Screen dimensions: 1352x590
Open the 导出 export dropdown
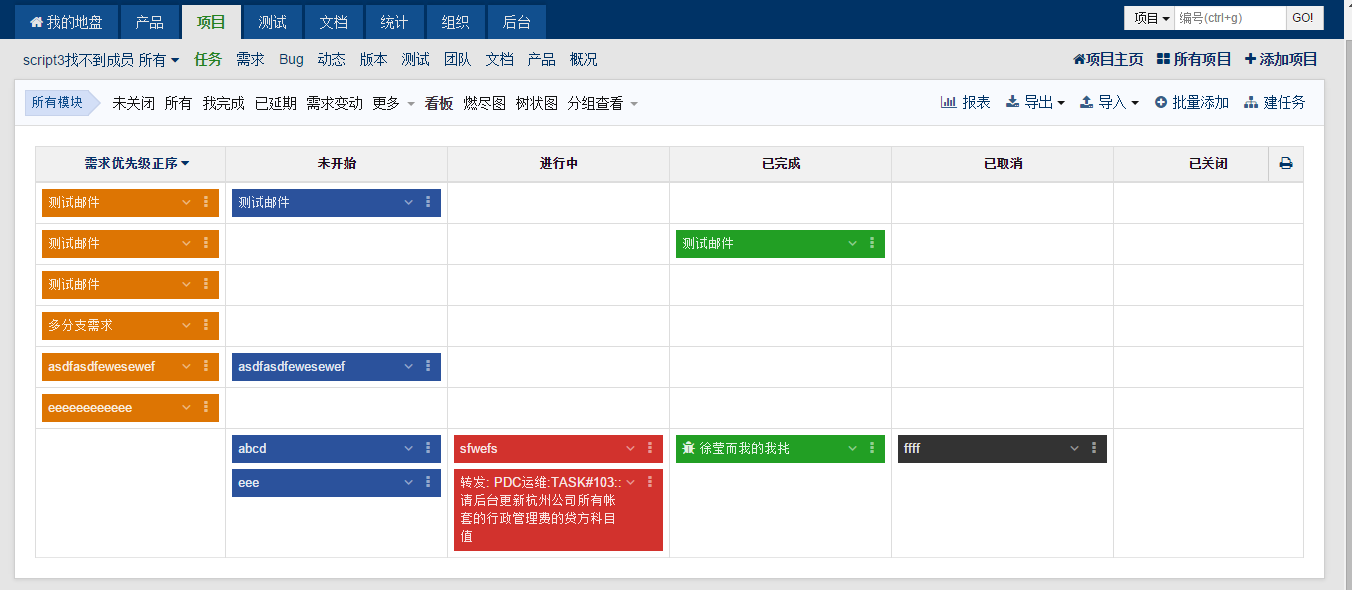tap(1035, 102)
